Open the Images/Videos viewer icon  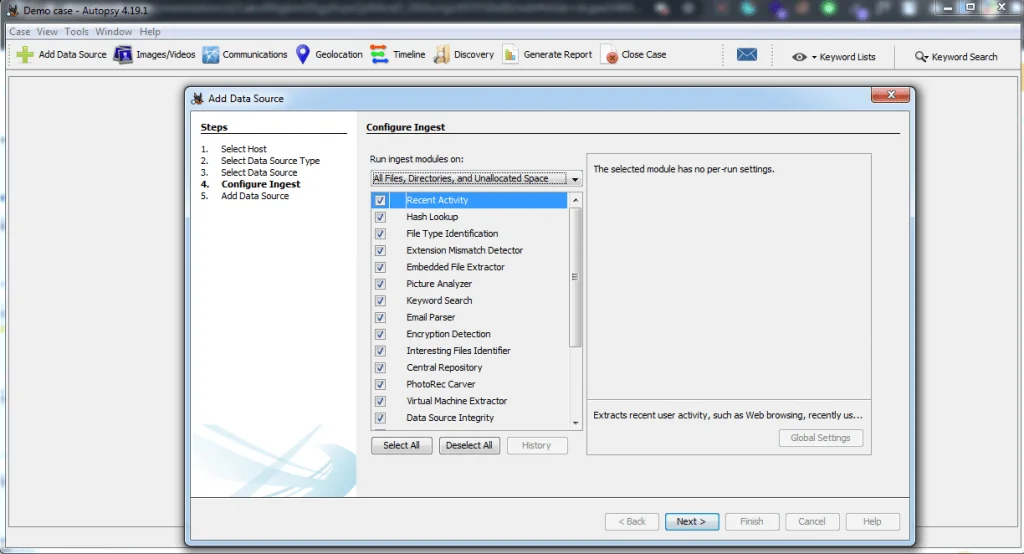point(123,54)
